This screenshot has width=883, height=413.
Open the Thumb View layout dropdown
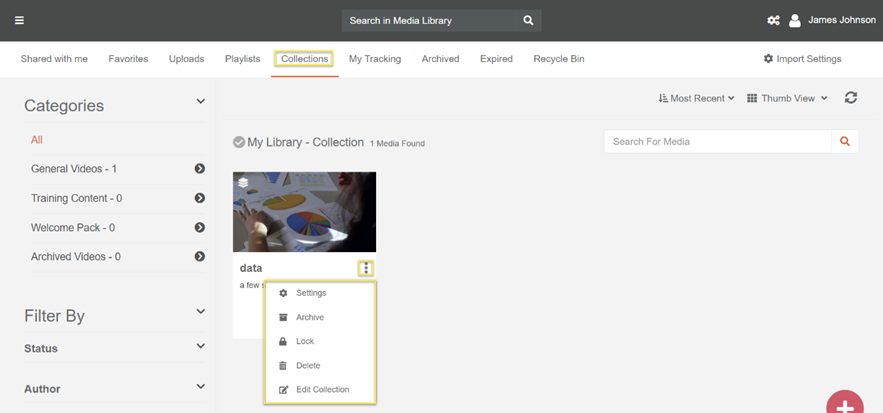point(788,98)
